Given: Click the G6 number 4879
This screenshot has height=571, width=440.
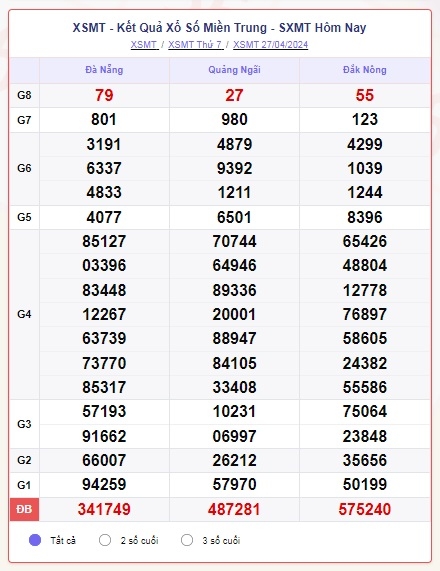Looking at the screenshot, I should click(x=234, y=144).
